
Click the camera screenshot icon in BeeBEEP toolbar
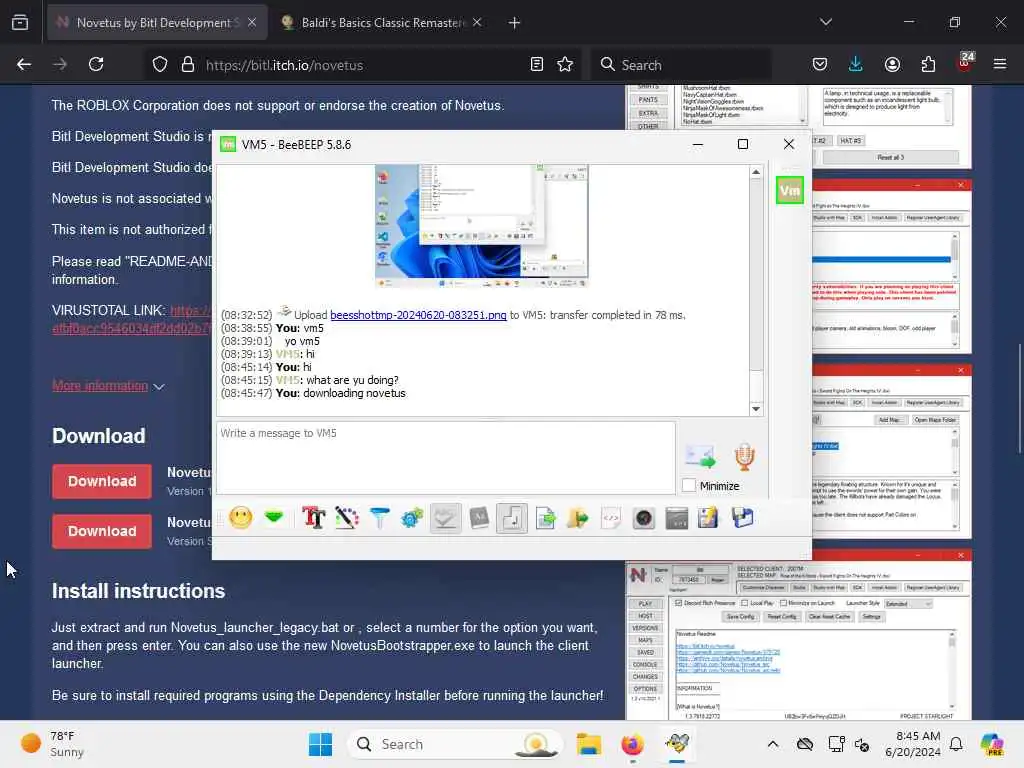pyautogui.click(x=643, y=519)
